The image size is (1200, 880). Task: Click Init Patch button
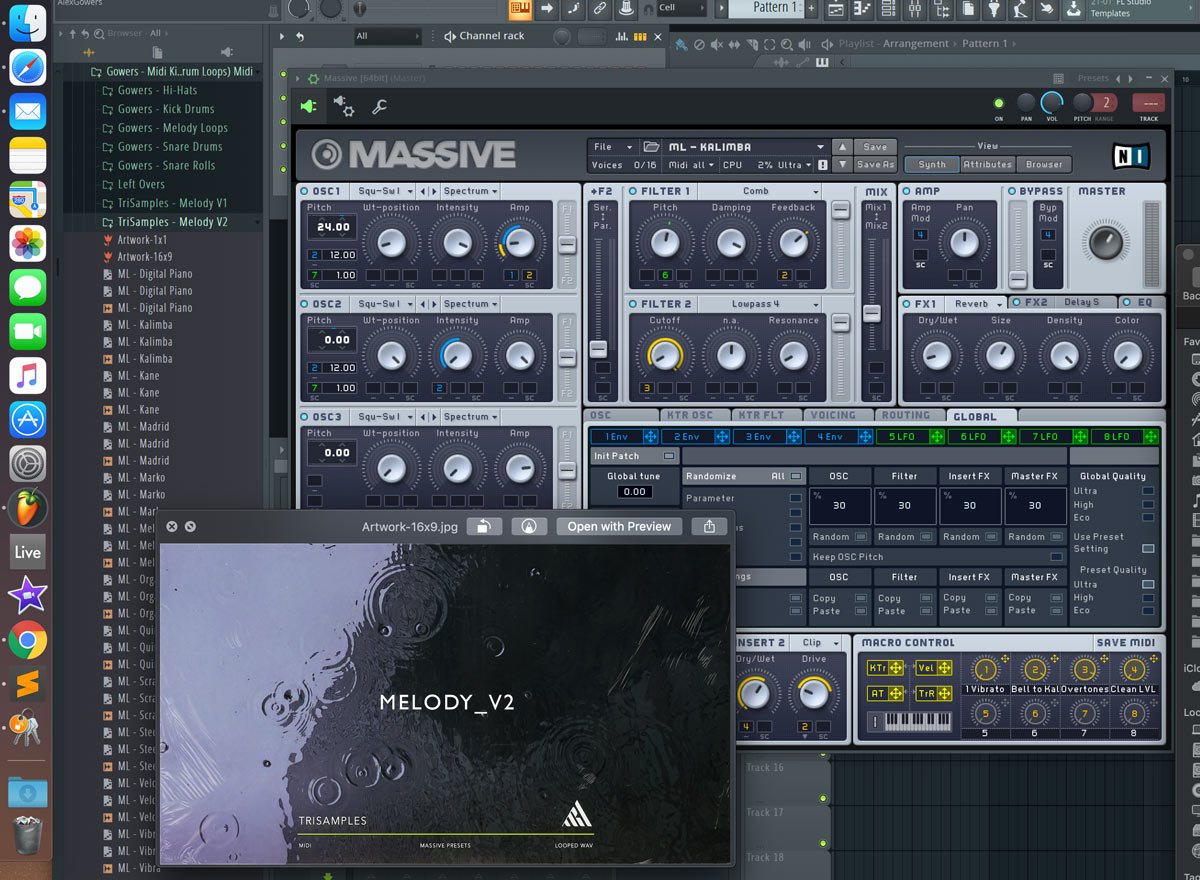click(634, 456)
